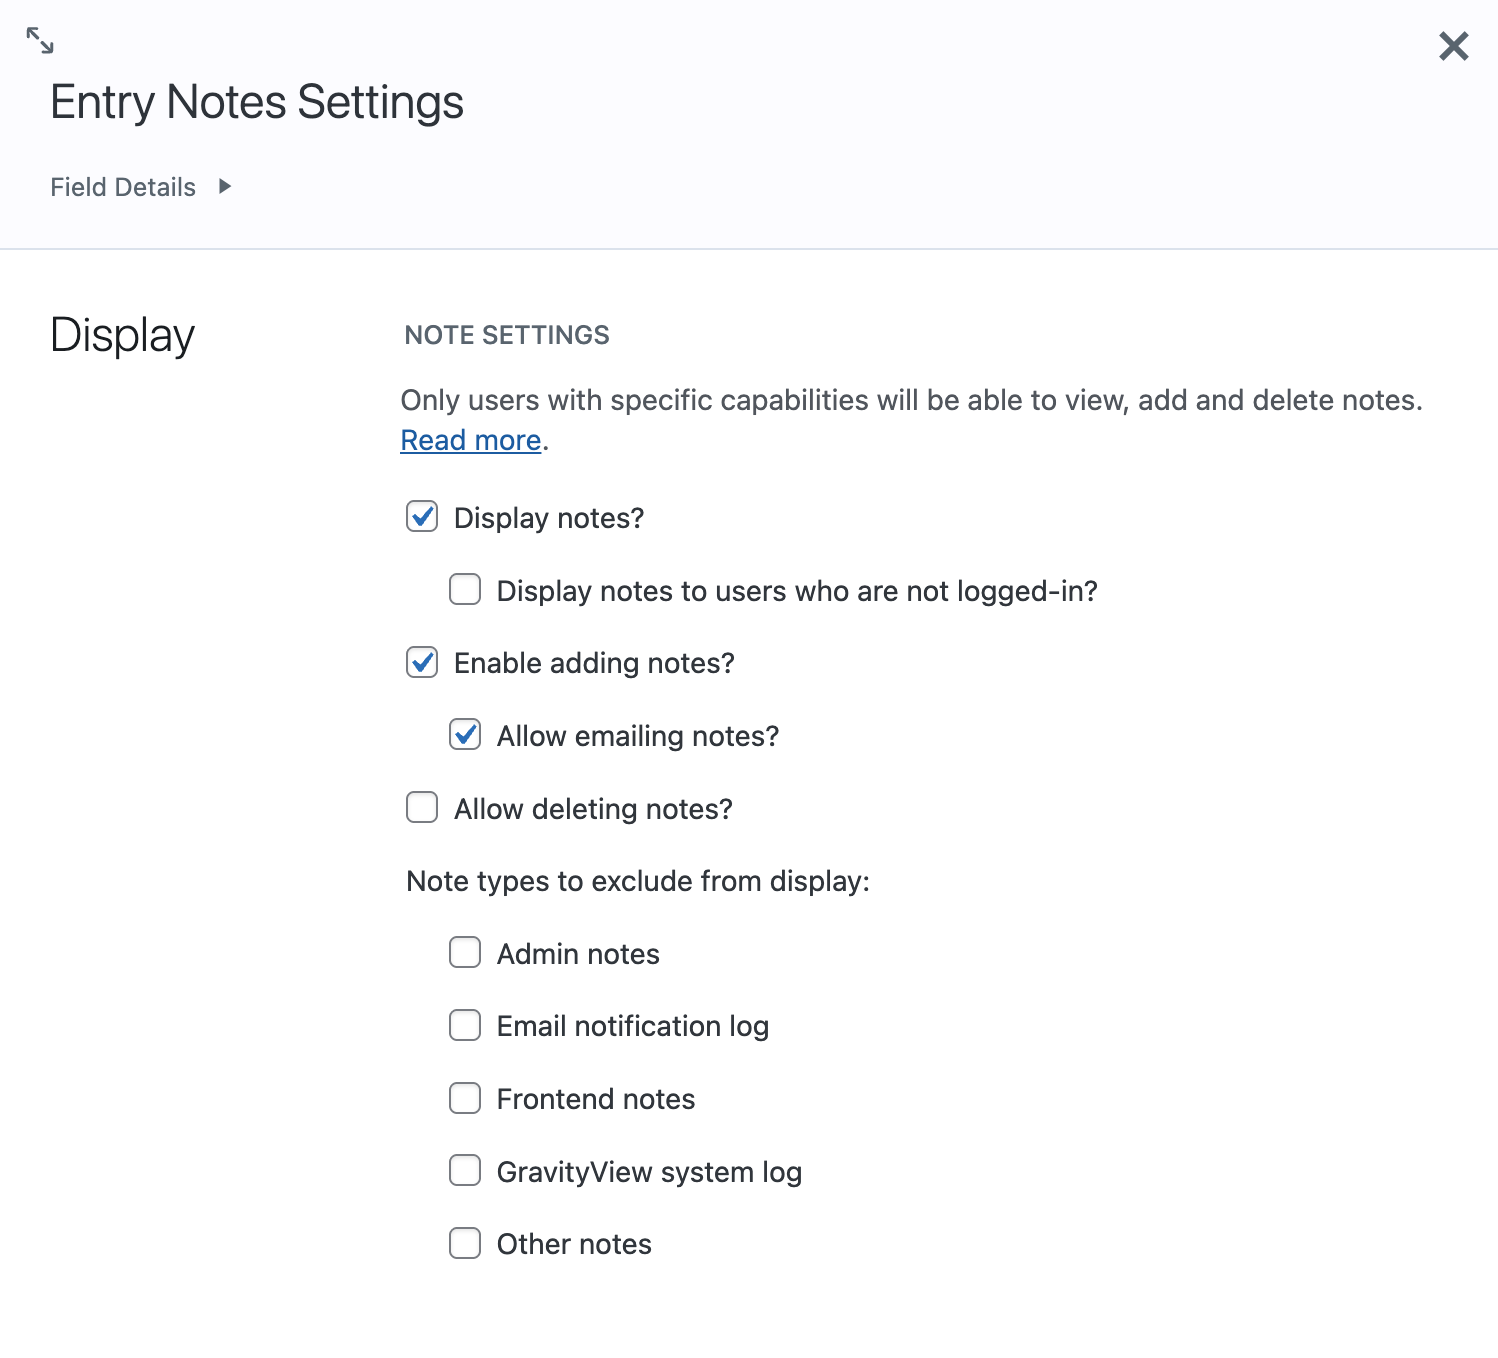
Task: Click the Field Details label text
Action: 123,187
